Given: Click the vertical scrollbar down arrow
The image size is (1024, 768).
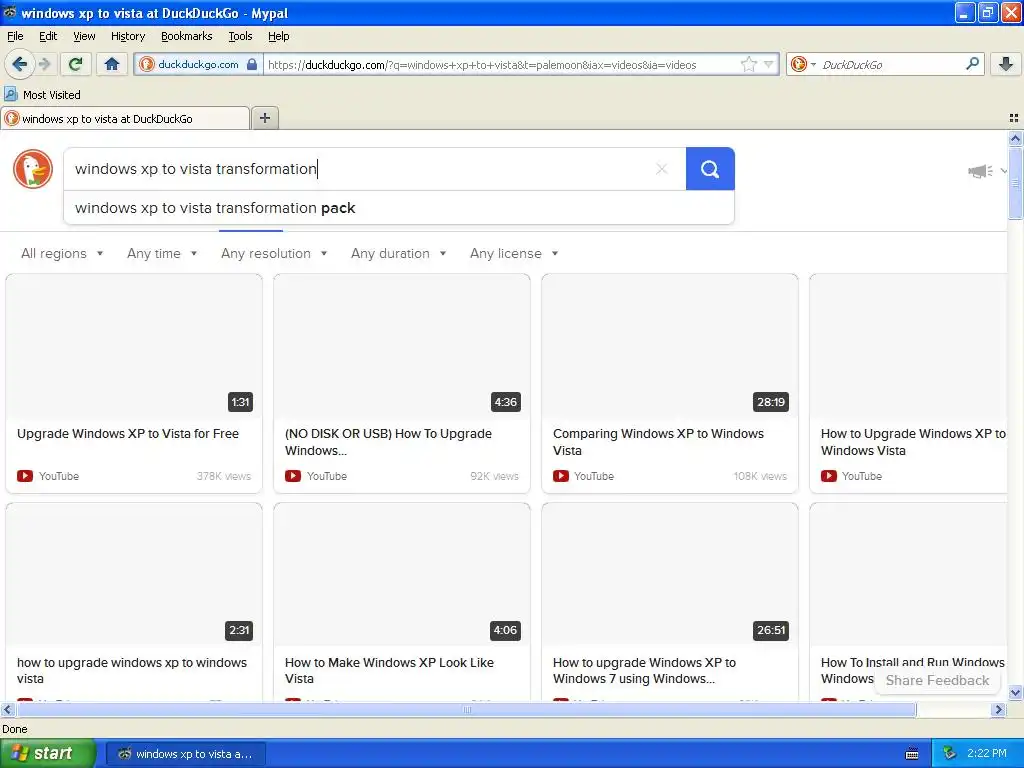Looking at the screenshot, I should (x=1015, y=693).
